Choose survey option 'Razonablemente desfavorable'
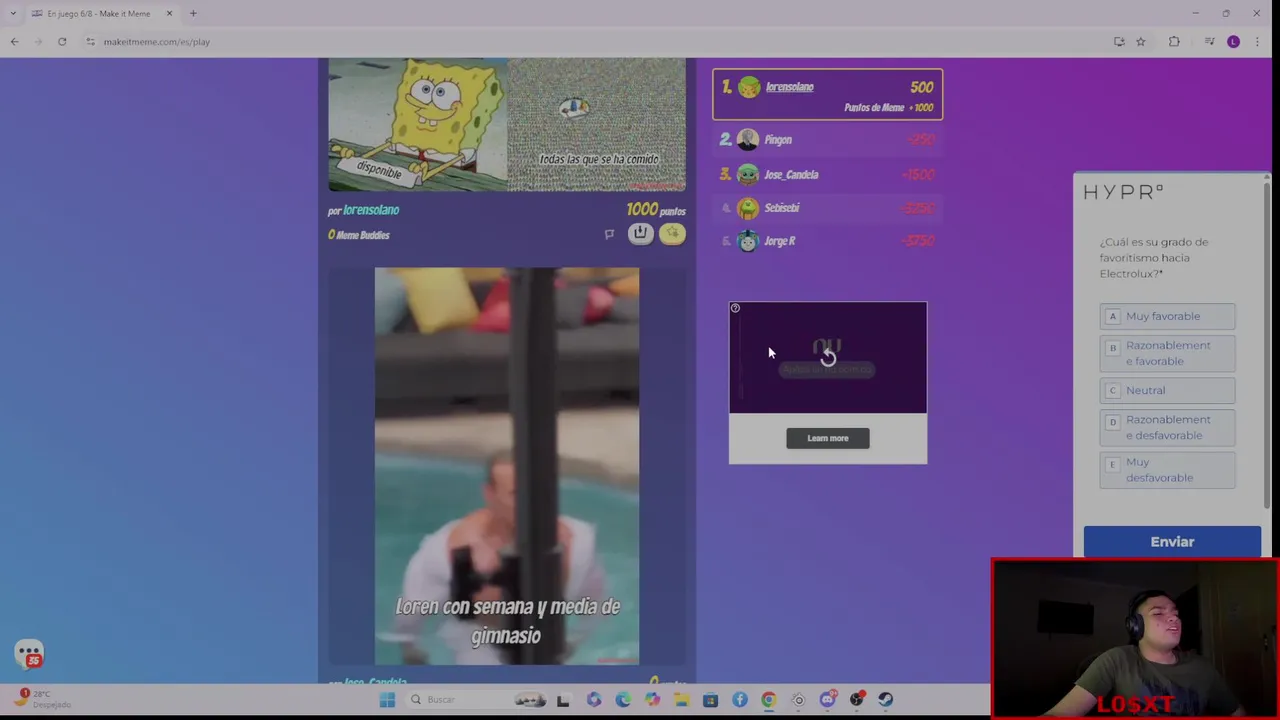The height and width of the screenshot is (720, 1280). pos(1167,427)
